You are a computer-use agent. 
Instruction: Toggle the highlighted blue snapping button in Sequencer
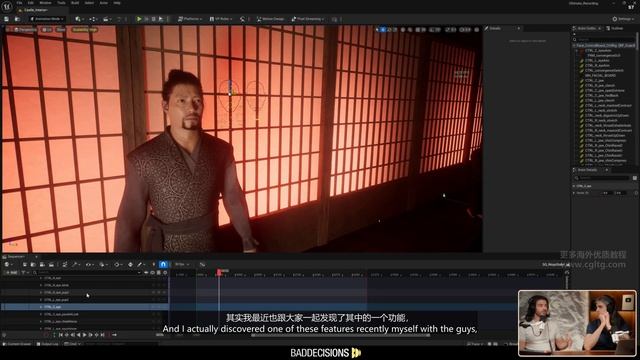(163, 264)
